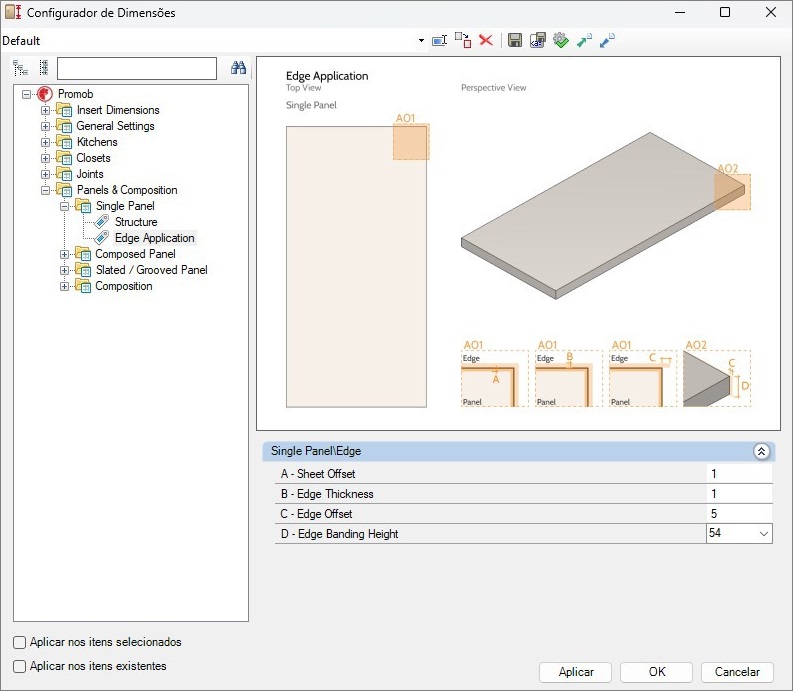Click the red X delete icon
Image resolution: width=793 pixels, height=691 pixels.
[486, 40]
